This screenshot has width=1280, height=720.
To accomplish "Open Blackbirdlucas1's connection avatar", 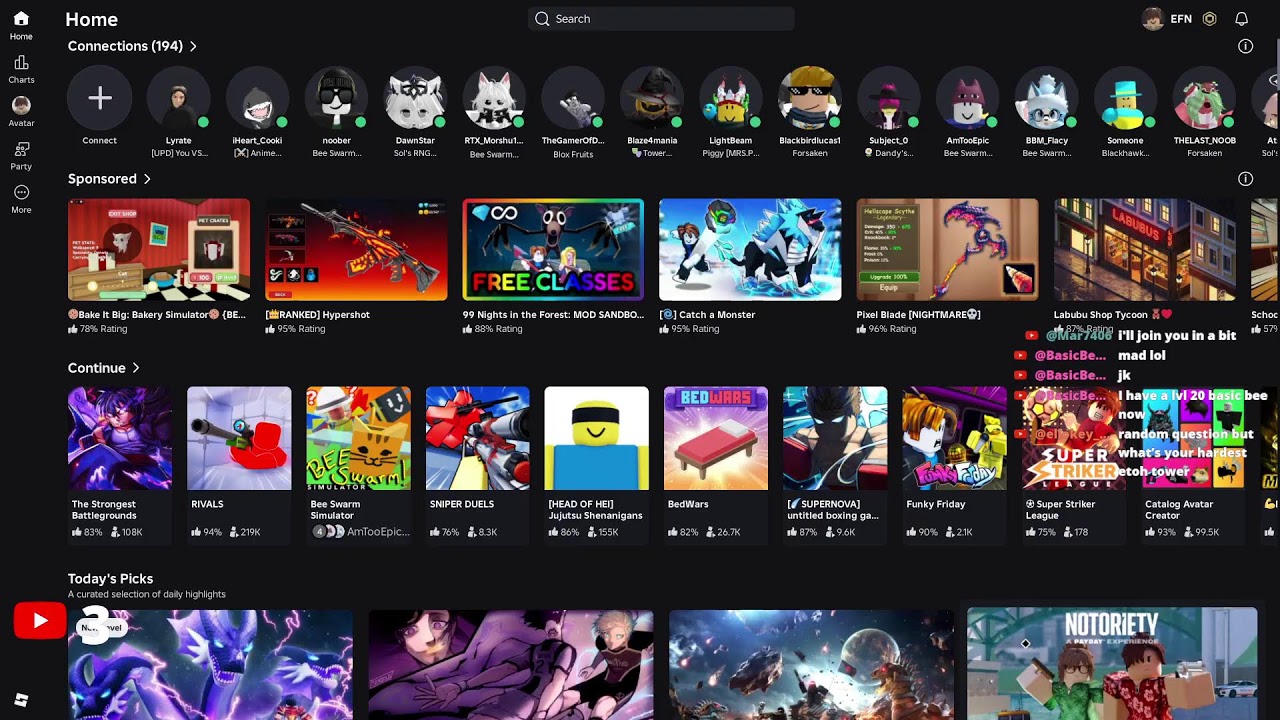I will pos(810,98).
